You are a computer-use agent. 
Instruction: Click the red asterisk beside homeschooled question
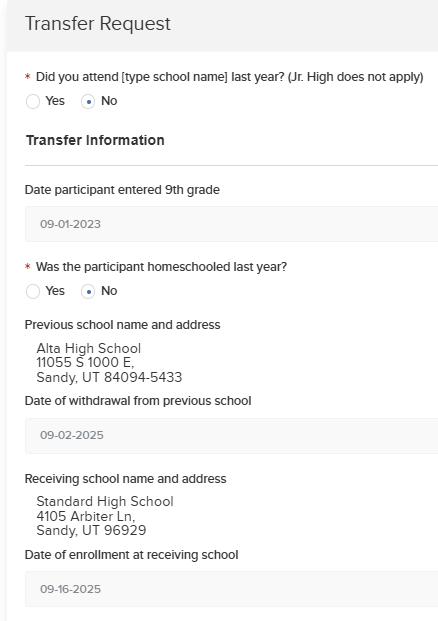pos(28,266)
